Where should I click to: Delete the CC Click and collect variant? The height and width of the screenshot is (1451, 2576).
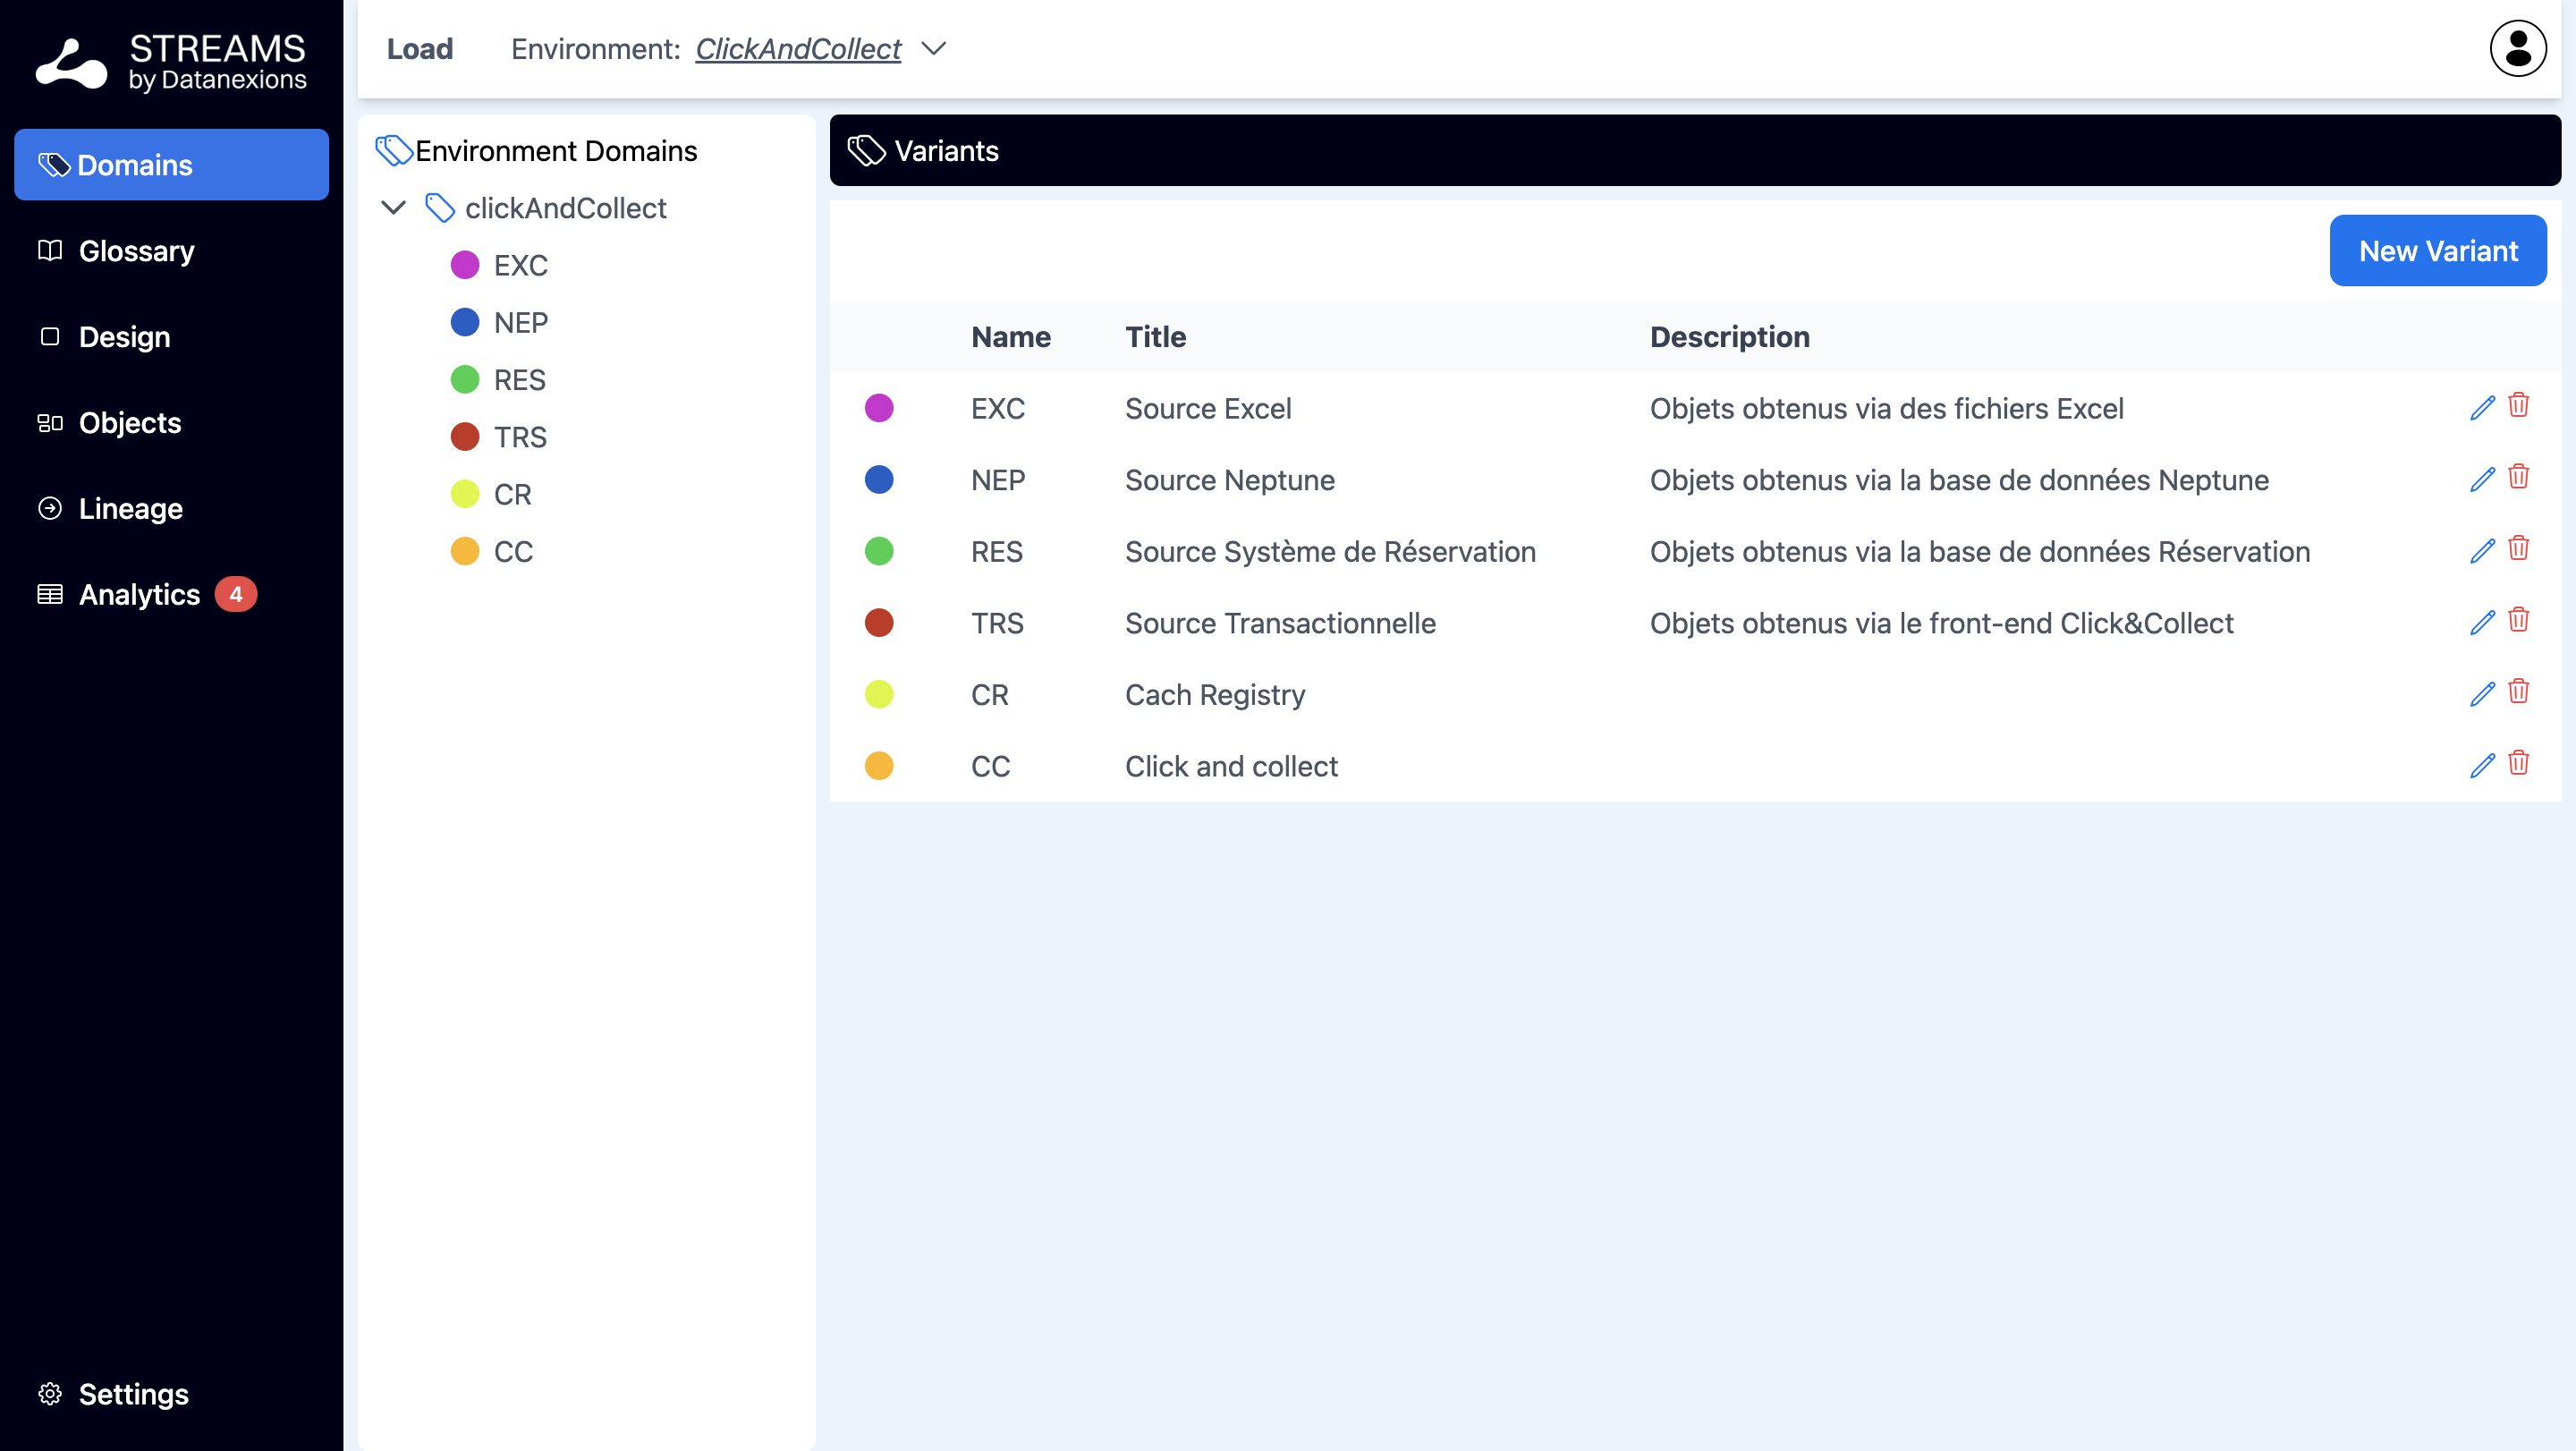coord(2518,763)
